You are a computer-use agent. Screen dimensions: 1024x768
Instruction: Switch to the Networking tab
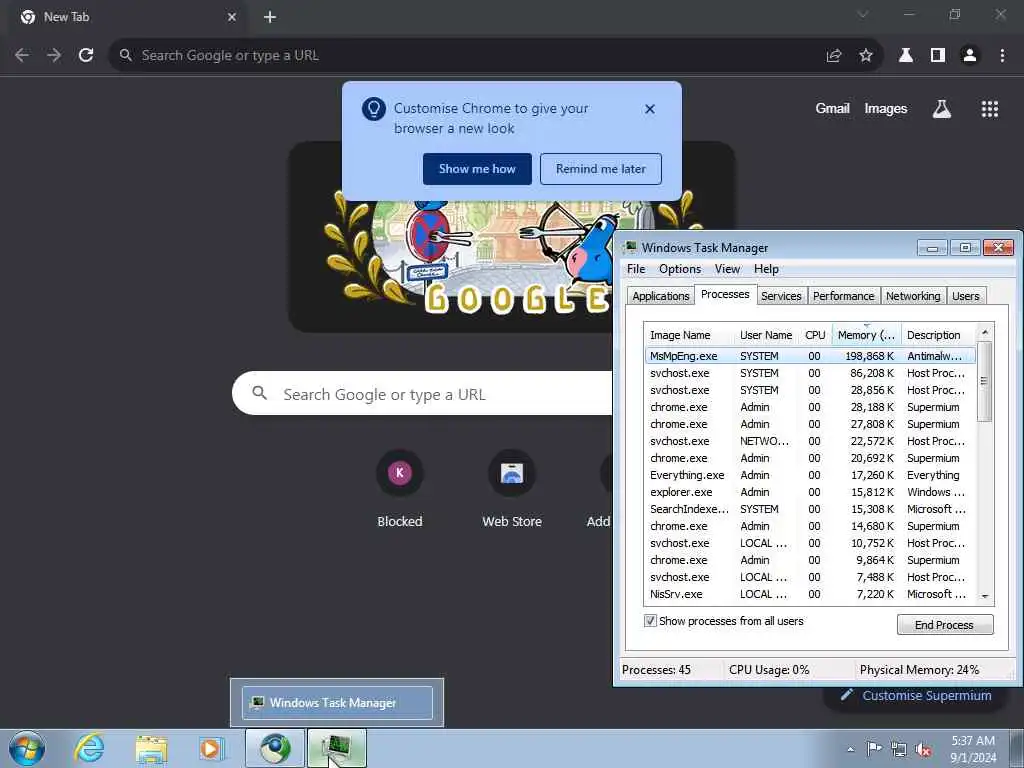click(x=913, y=296)
